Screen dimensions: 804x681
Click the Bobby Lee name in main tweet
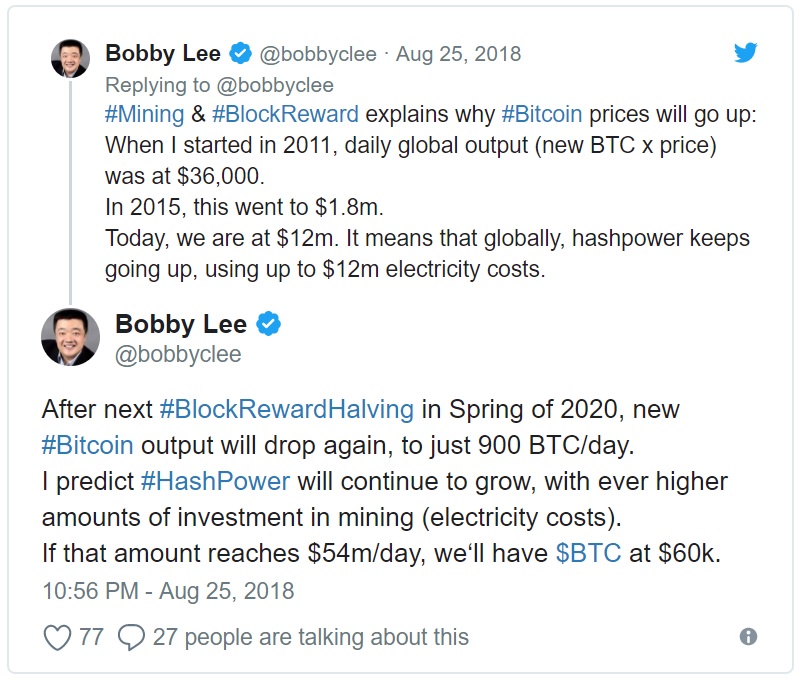(x=181, y=324)
